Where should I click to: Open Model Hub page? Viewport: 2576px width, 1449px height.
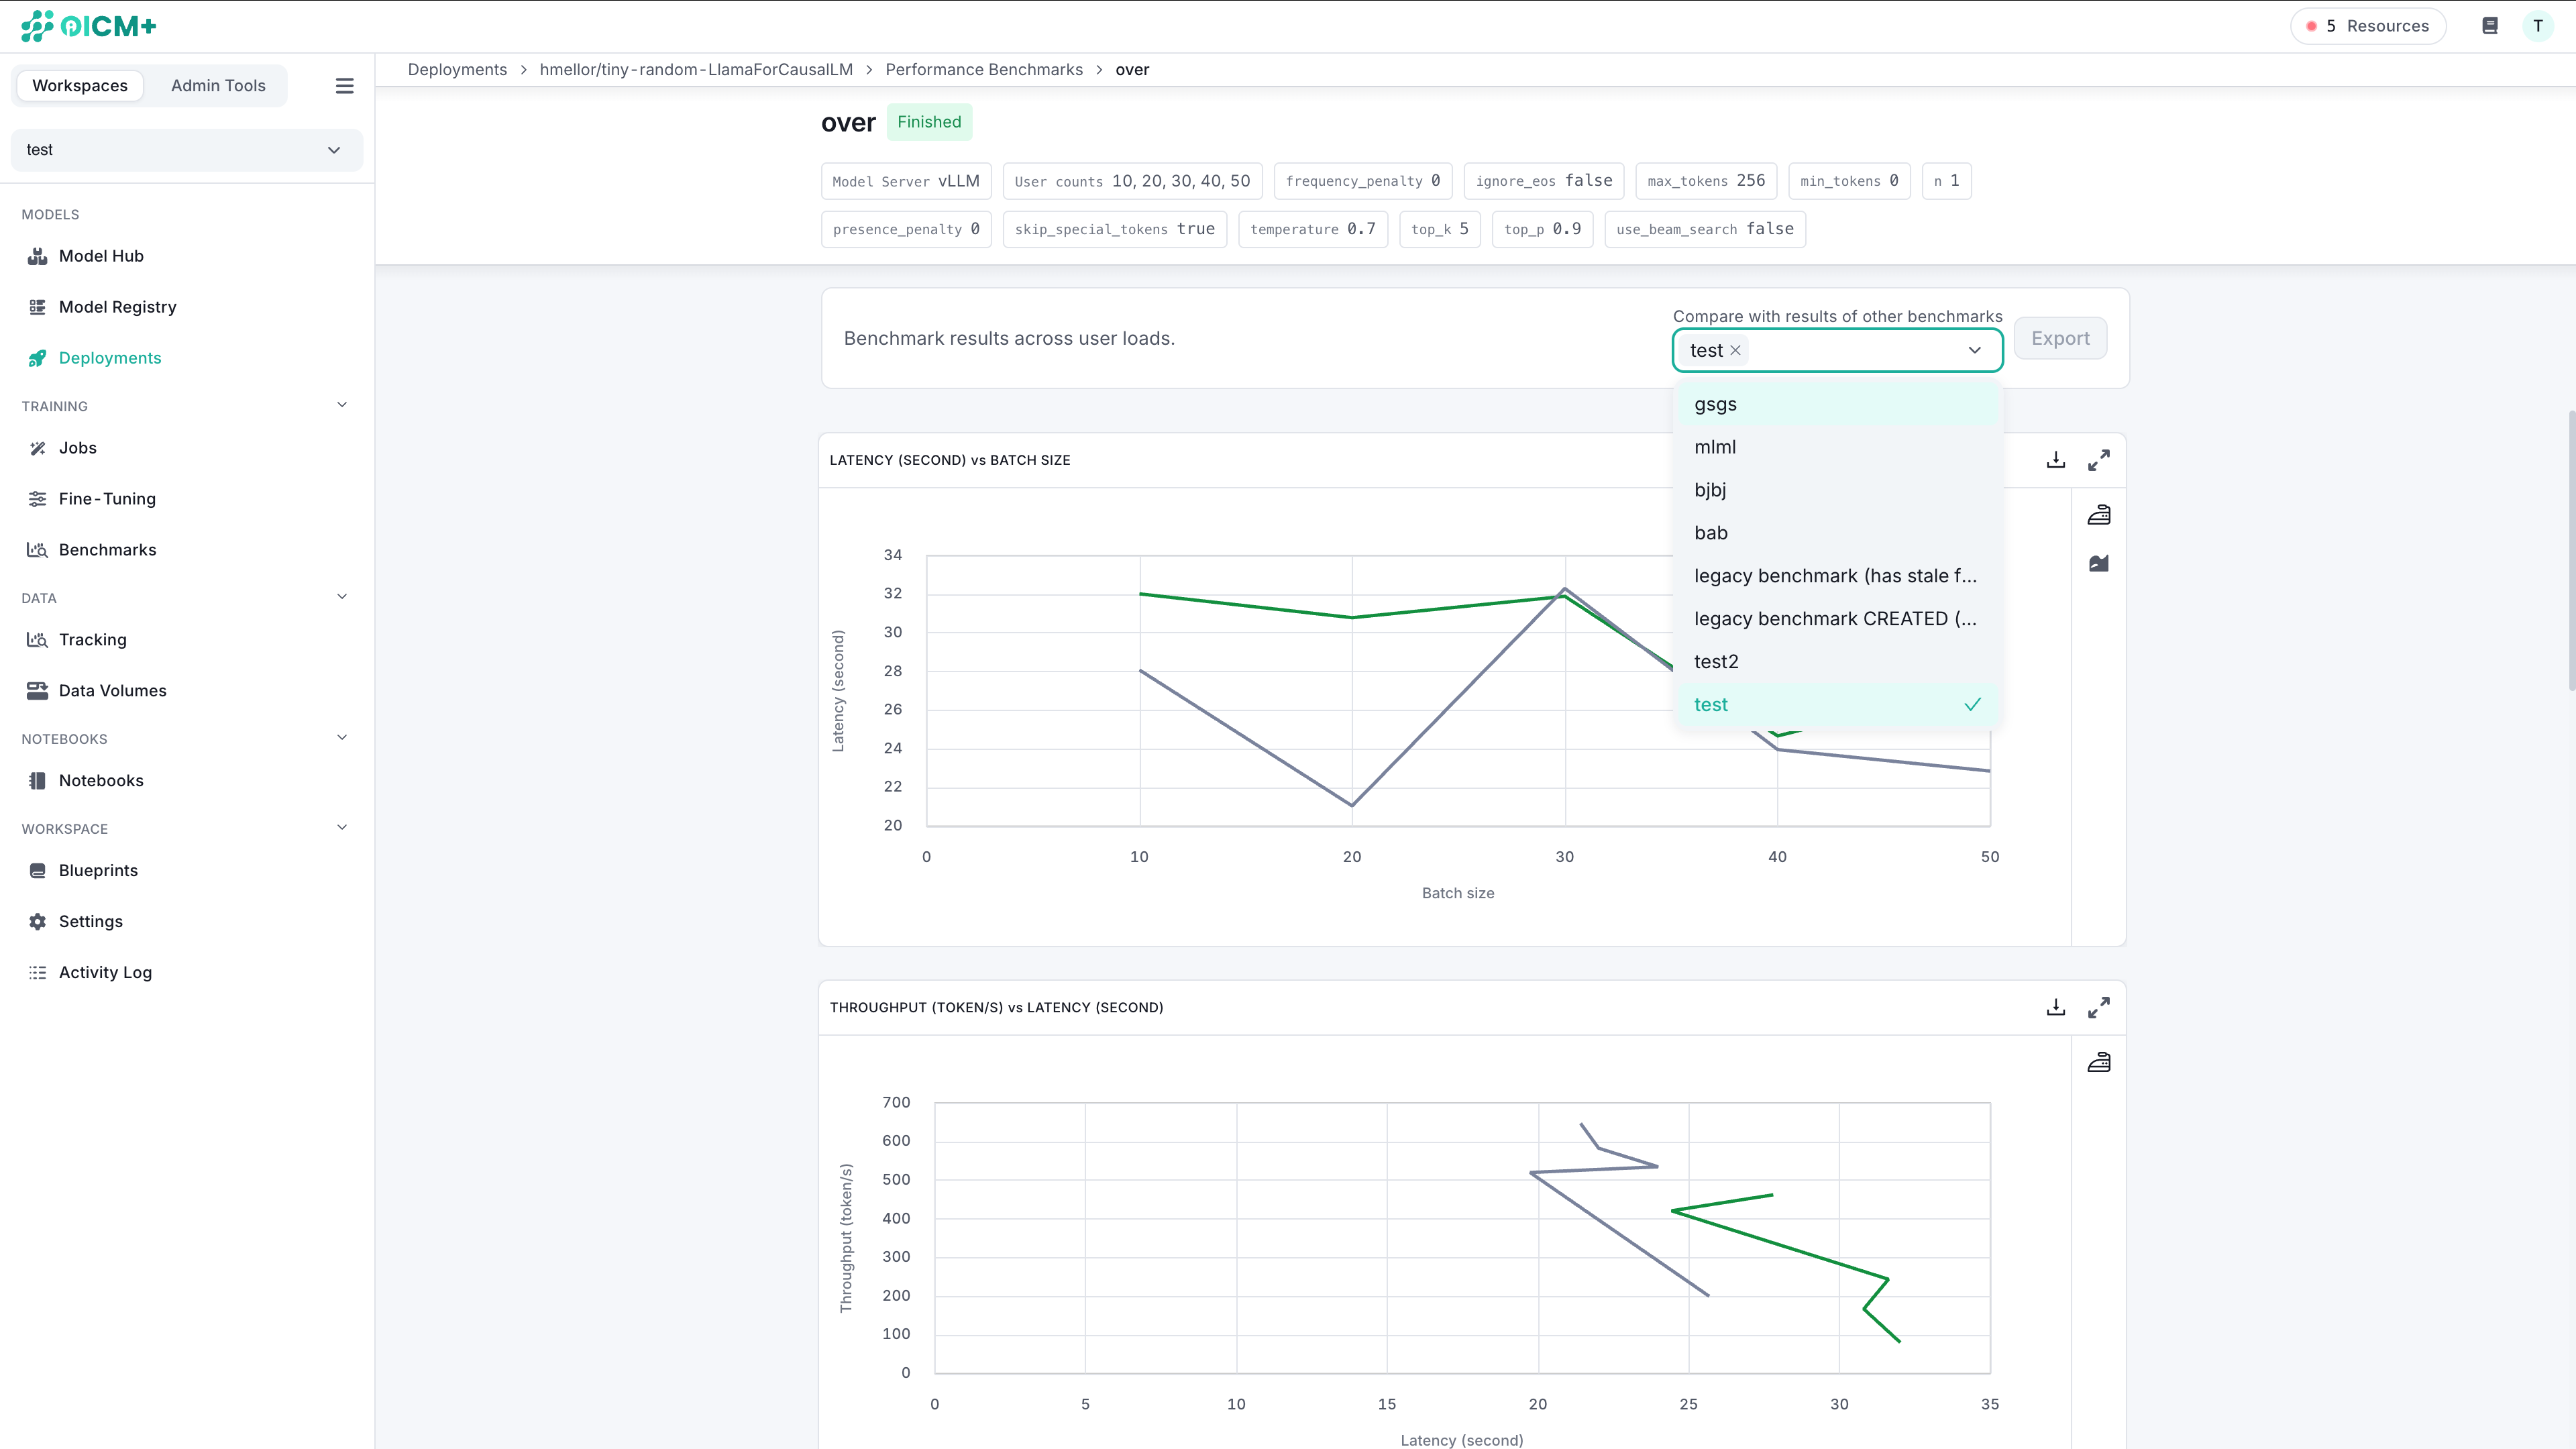pyautogui.click(x=101, y=256)
